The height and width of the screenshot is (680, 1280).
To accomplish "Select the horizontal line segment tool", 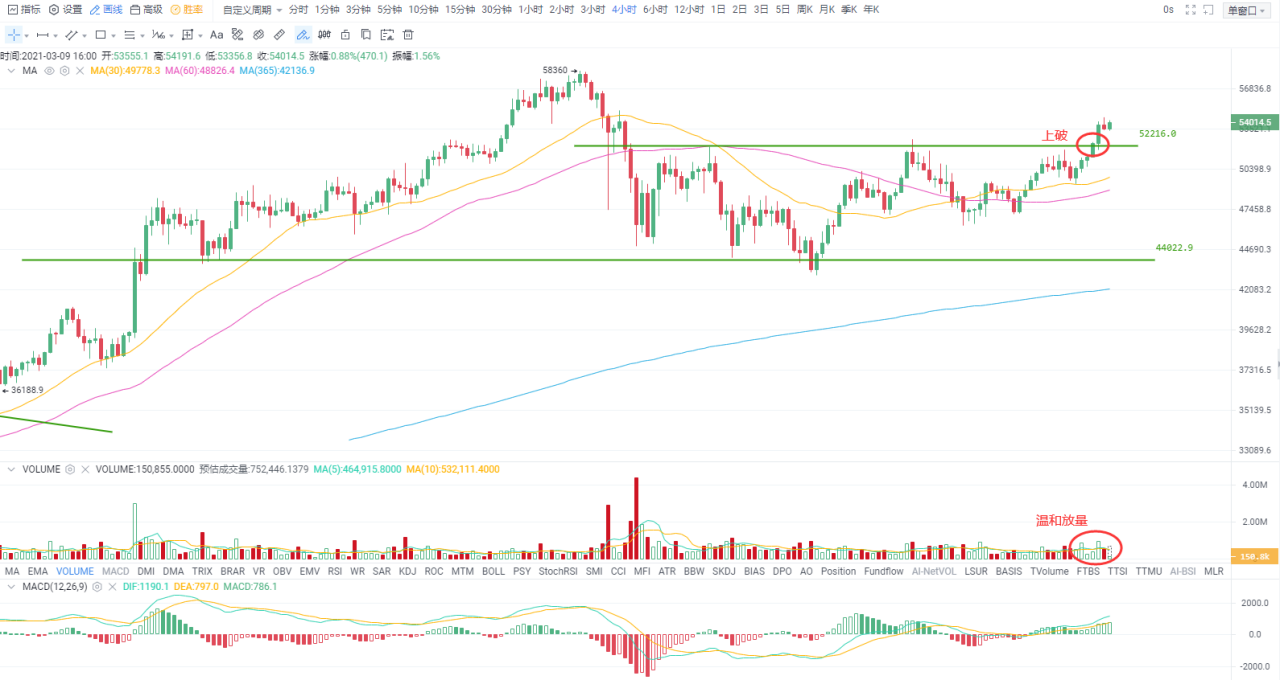I will point(43,35).
